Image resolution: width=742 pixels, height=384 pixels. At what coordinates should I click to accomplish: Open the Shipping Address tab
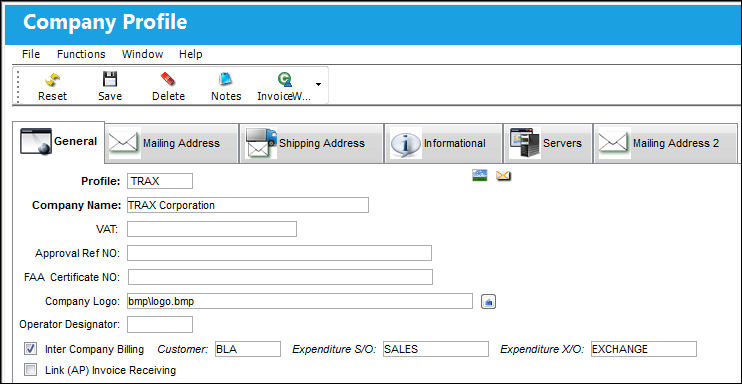coord(311,143)
